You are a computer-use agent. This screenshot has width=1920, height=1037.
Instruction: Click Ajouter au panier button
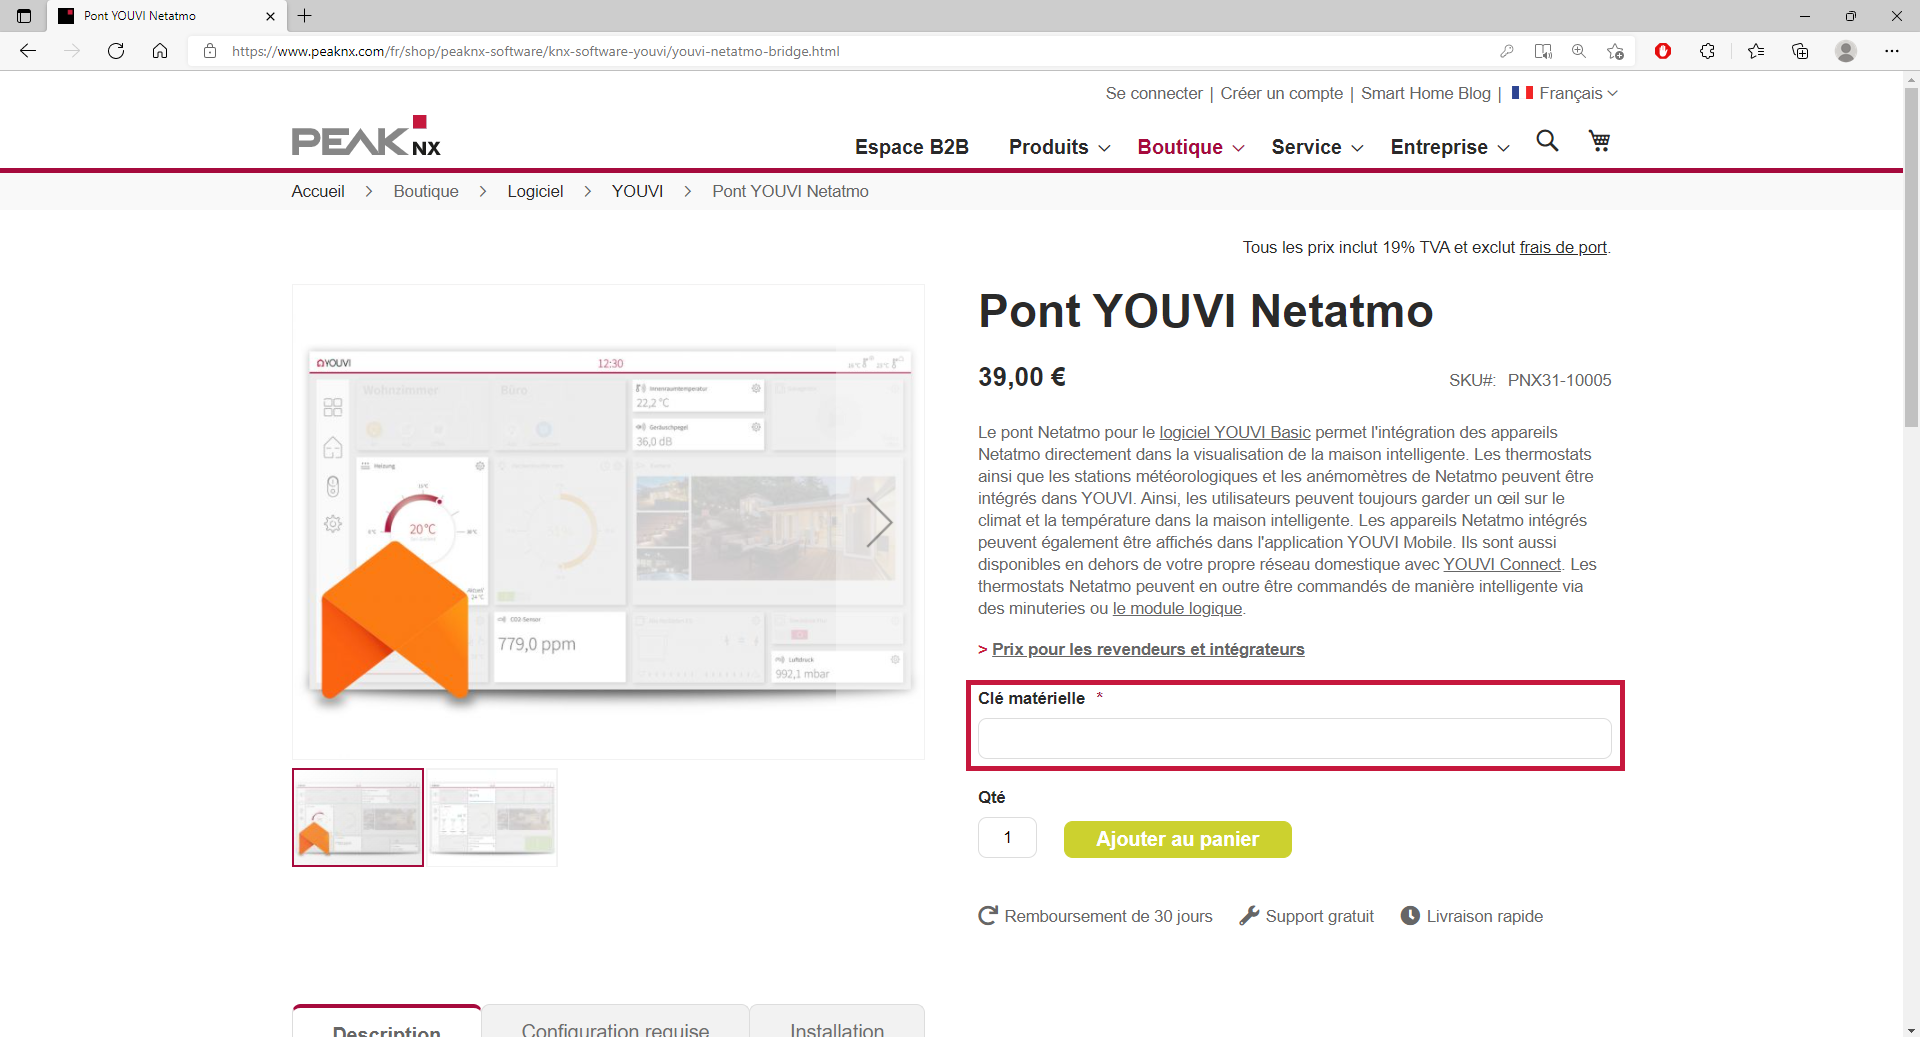pyautogui.click(x=1177, y=839)
